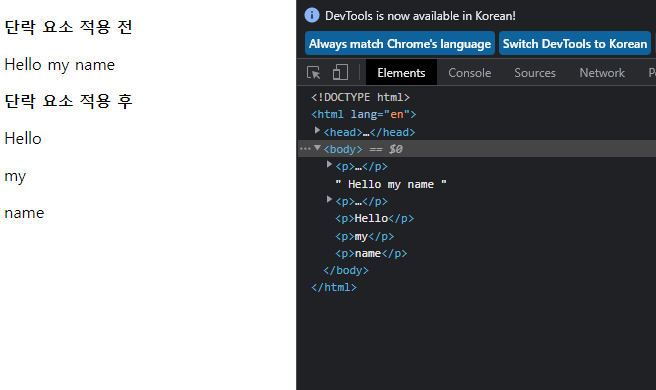Viewport: 656px width, 390px height.
Task: Click the 'Hello' paragraph on the page
Action: (23, 139)
